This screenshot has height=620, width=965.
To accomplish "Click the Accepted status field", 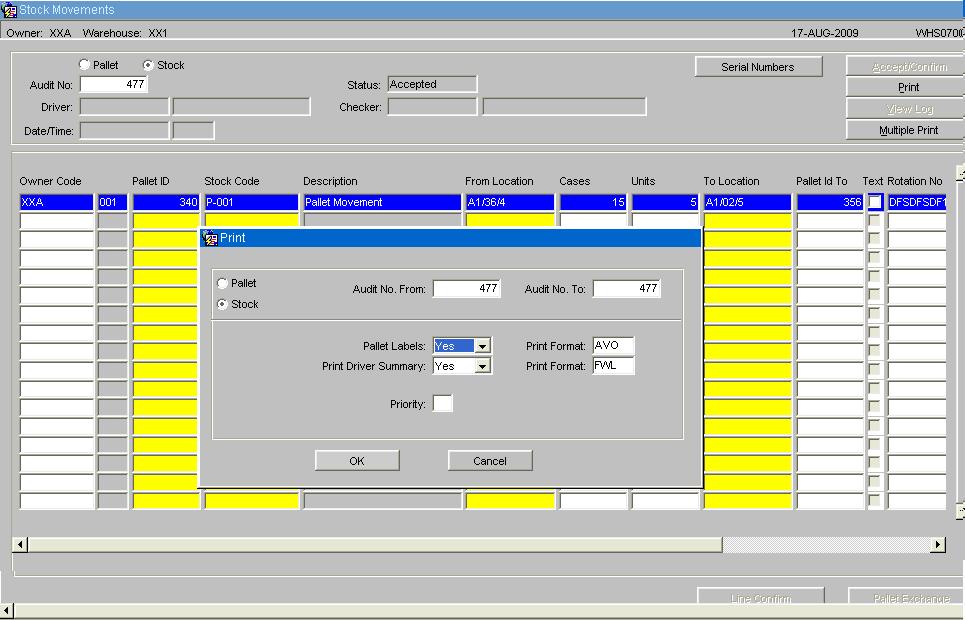I will click(x=432, y=84).
